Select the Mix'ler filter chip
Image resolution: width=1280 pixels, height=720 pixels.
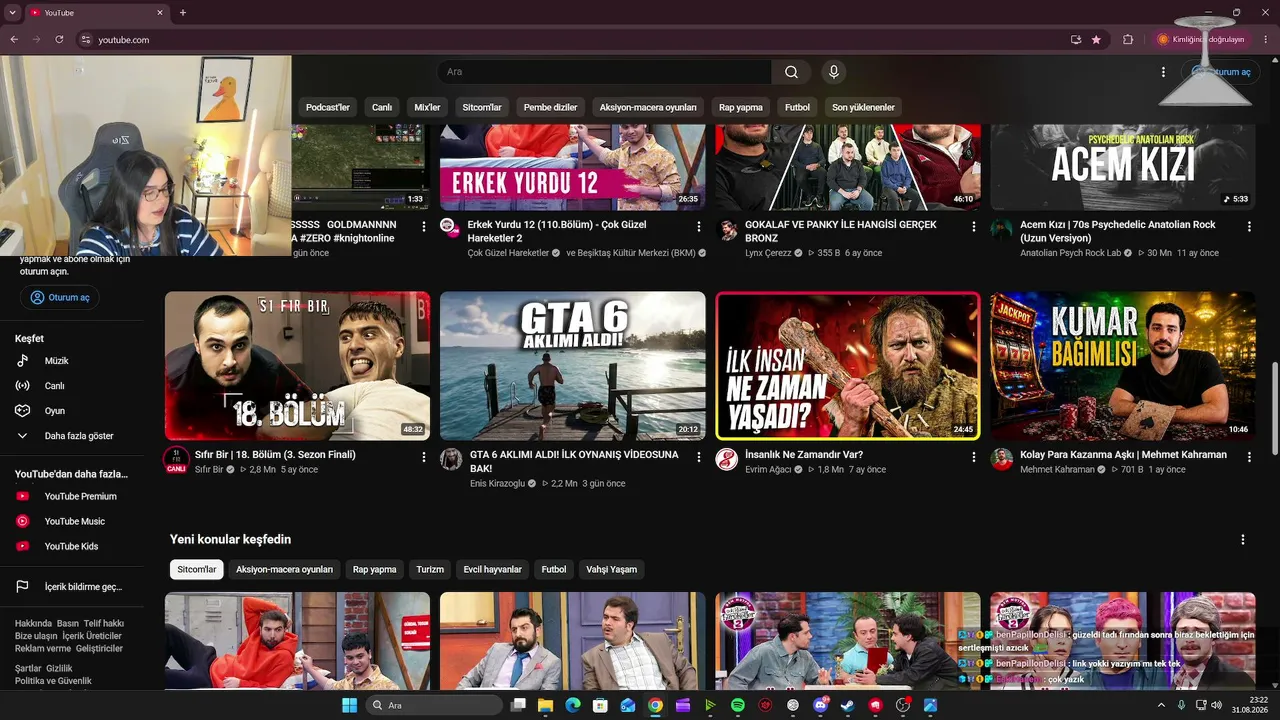pyautogui.click(x=427, y=107)
